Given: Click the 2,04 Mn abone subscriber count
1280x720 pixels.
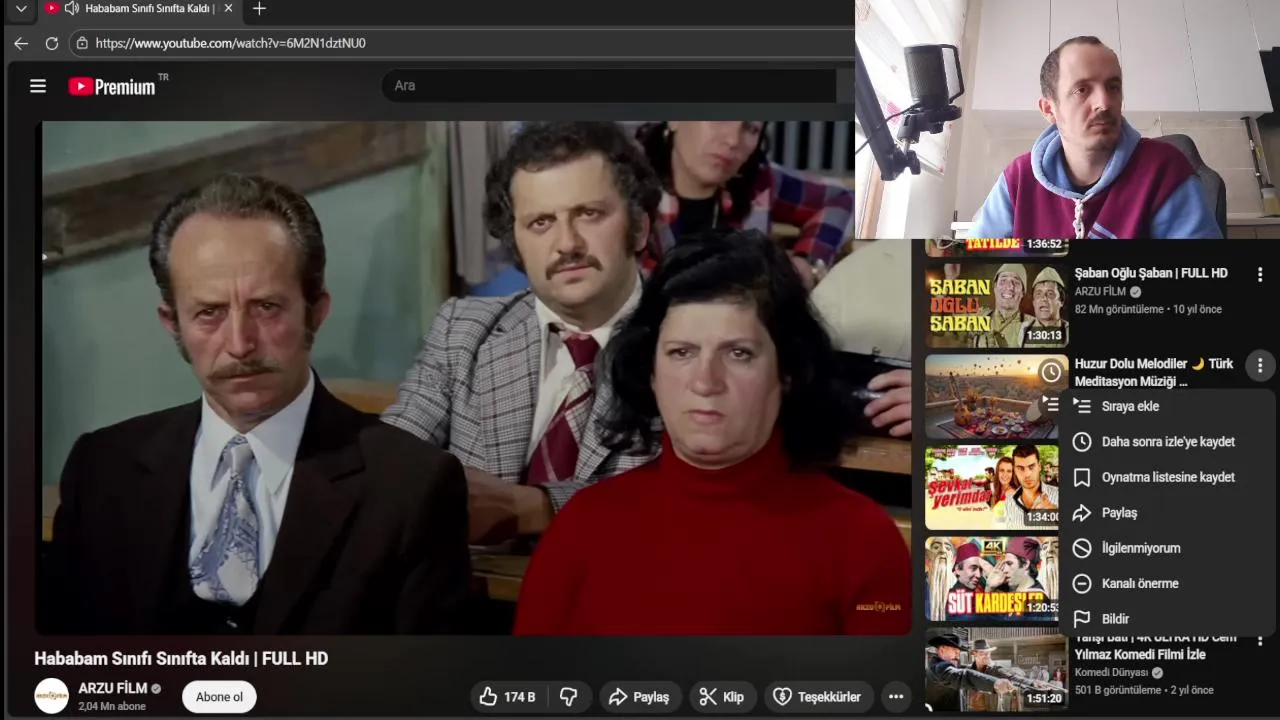Looking at the screenshot, I should tap(112, 706).
